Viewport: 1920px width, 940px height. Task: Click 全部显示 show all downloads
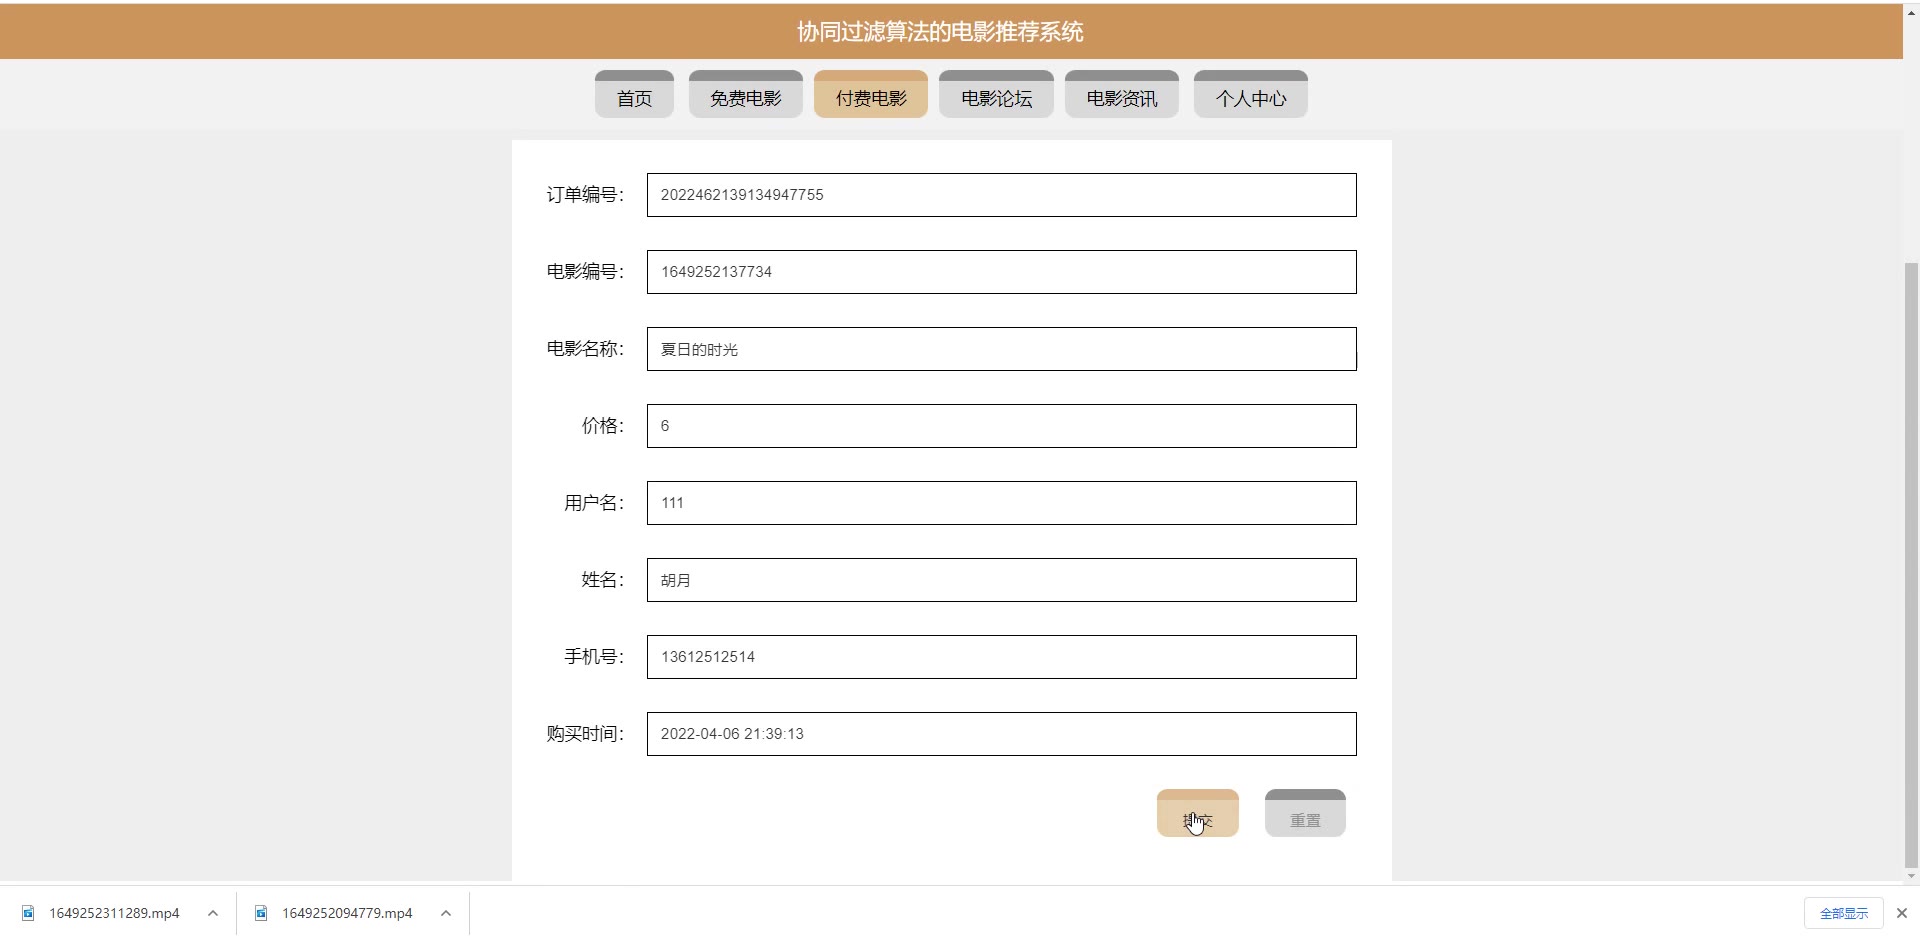(x=1844, y=913)
